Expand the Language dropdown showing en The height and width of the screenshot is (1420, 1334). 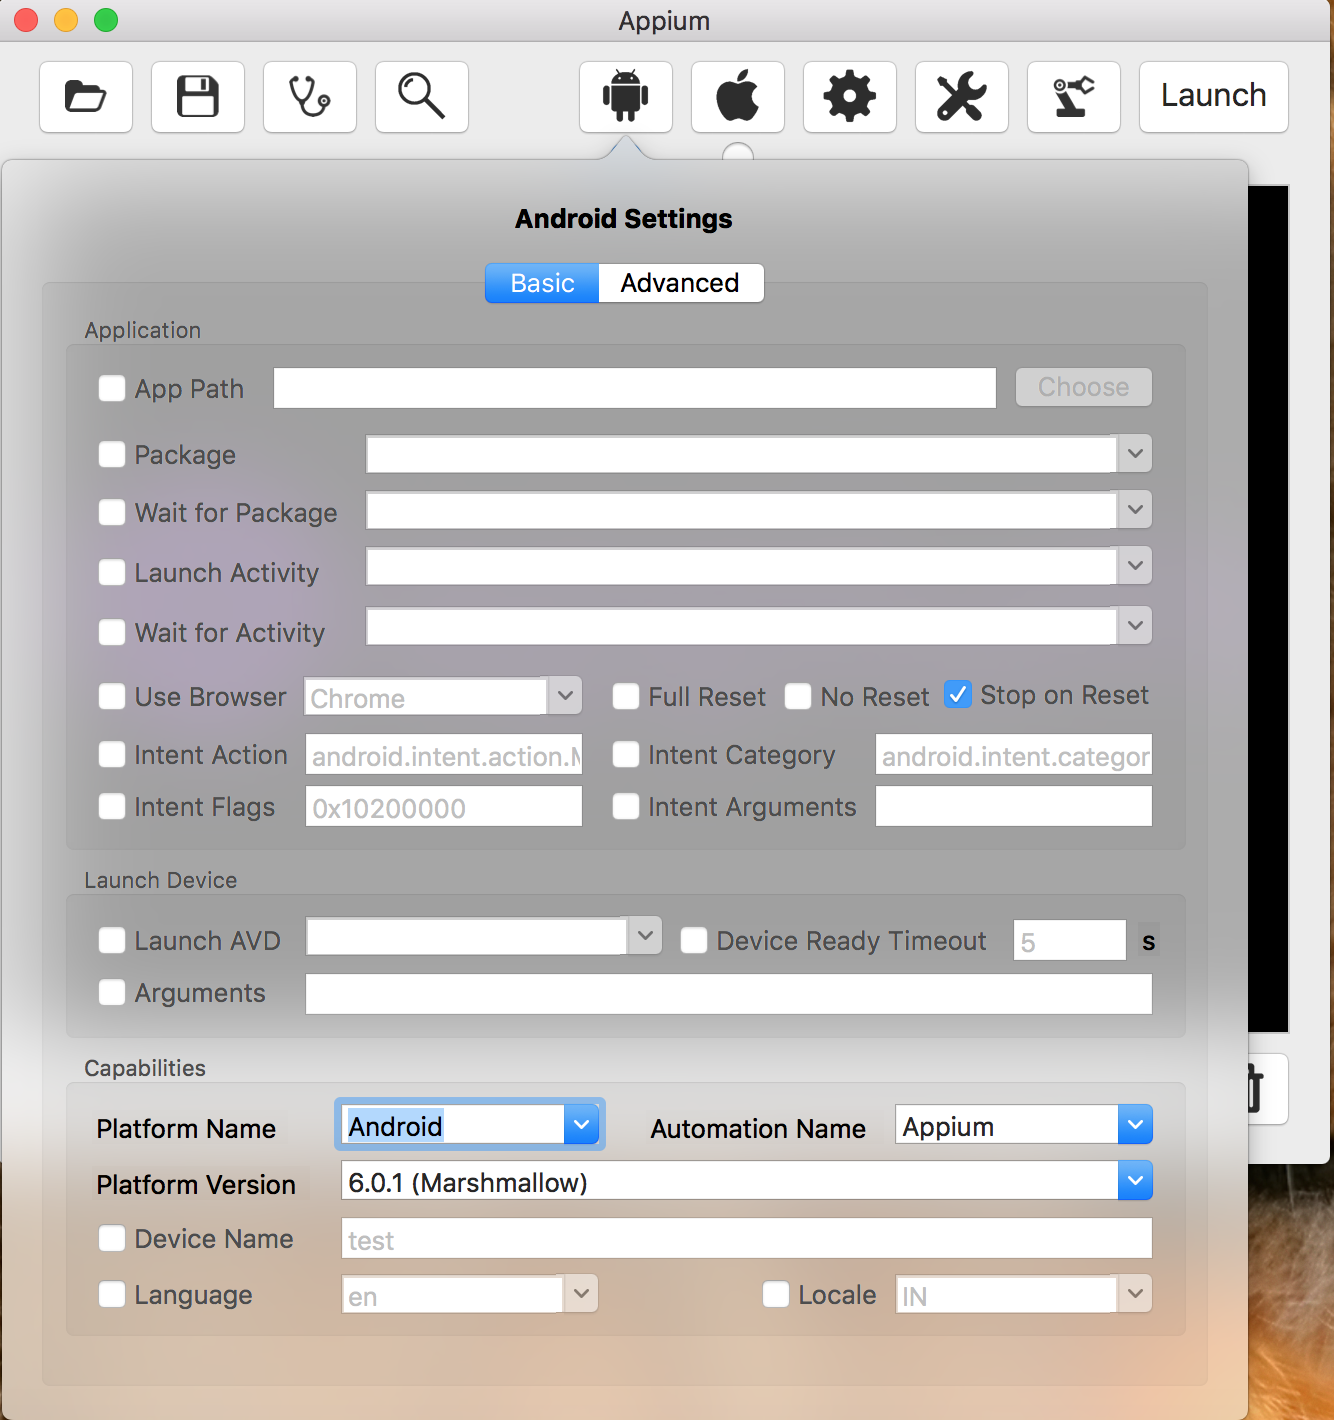pos(581,1294)
